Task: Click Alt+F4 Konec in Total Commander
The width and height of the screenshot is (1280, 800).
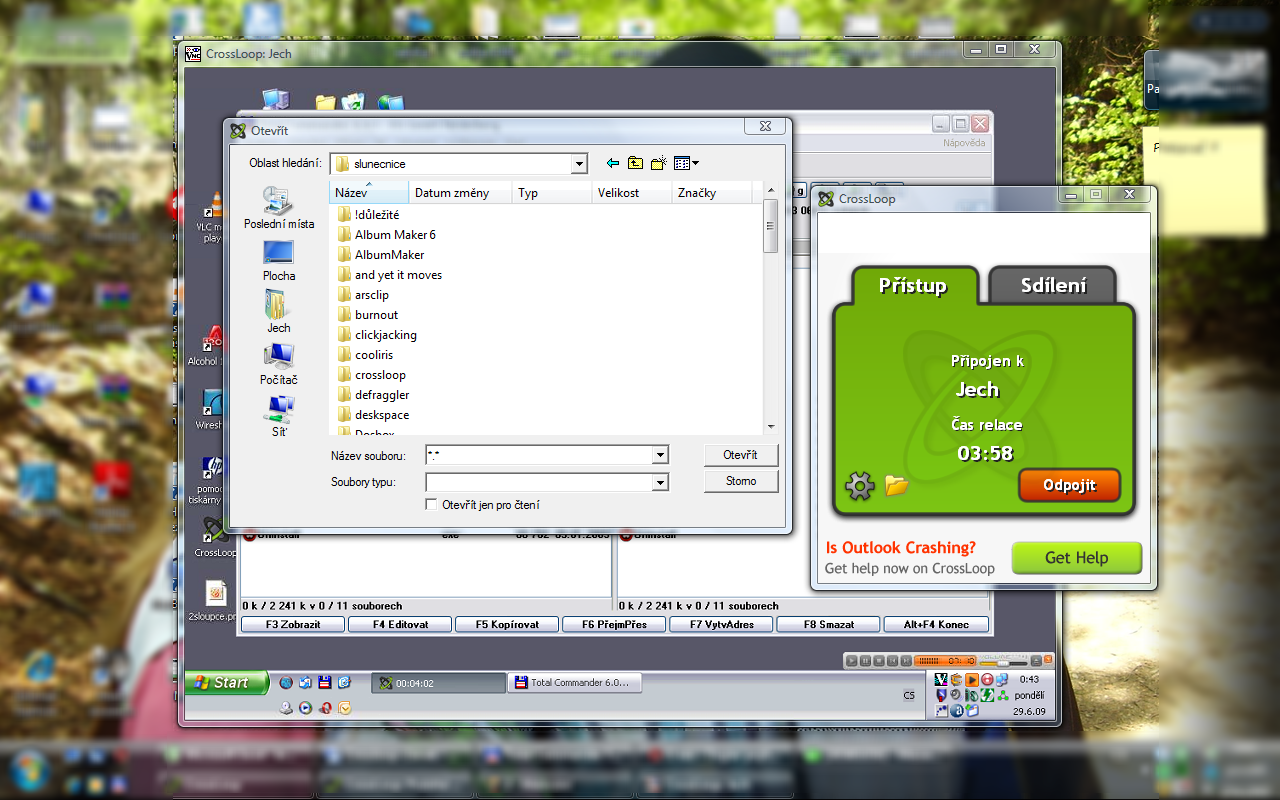Action: click(x=936, y=624)
